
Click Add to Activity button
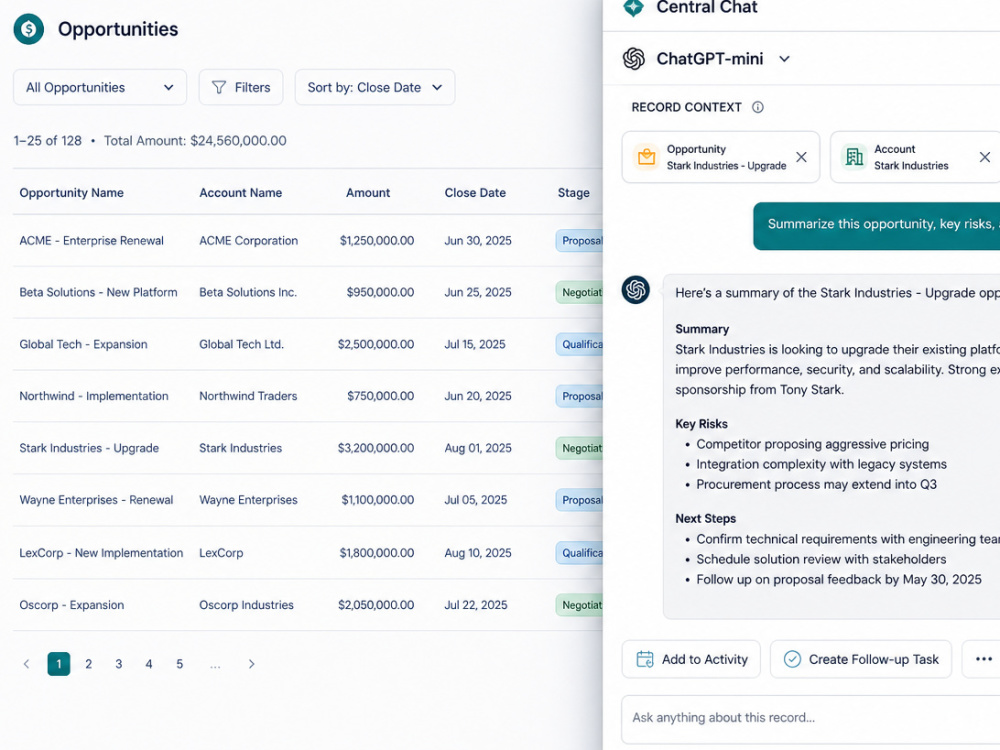pyautogui.click(x=691, y=659)
